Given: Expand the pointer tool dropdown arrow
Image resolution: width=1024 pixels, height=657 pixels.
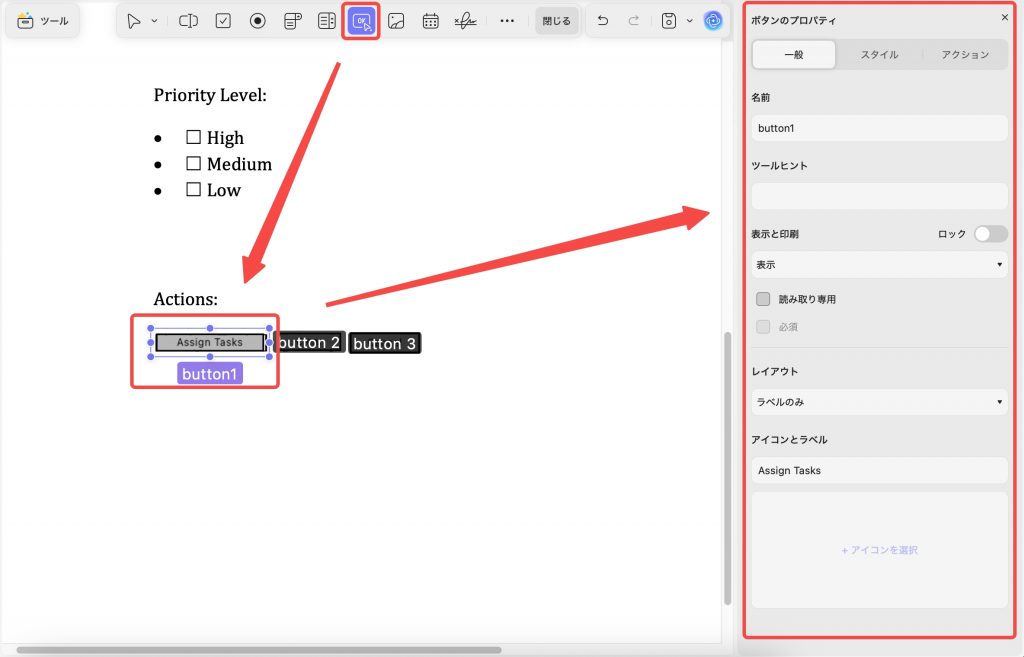Looking at the screenshot, I should (x=154, y=21).
